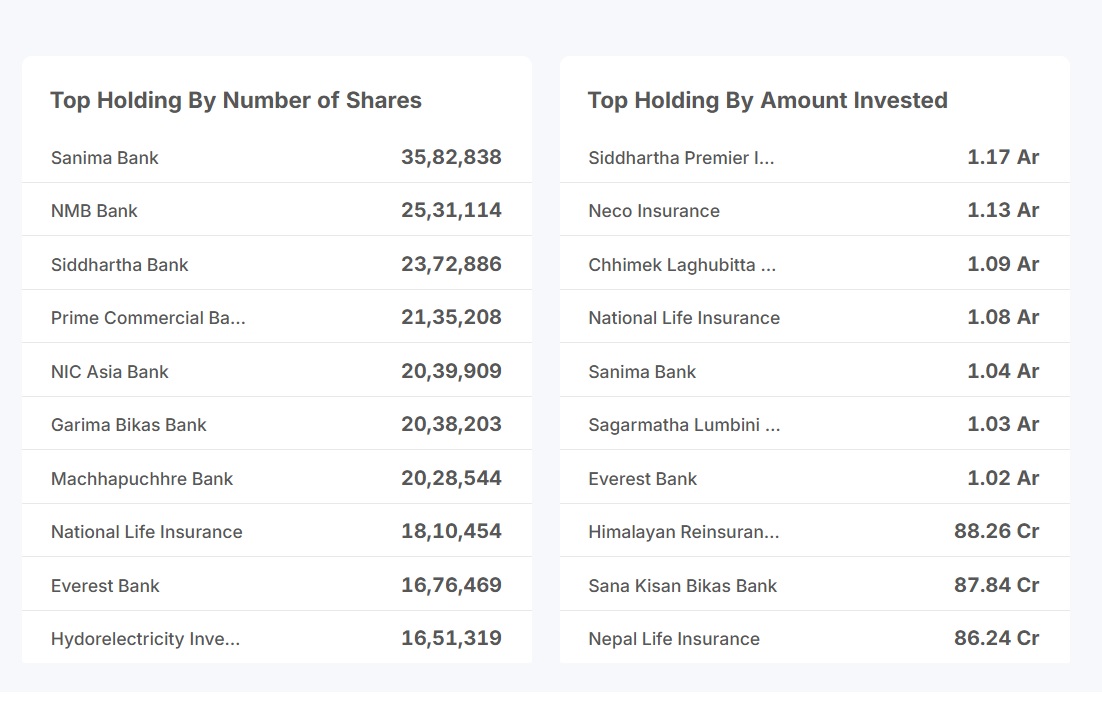Click the Nepal Life Insurance row
The image size is (1102, 705).
click(x=674, y=639)
